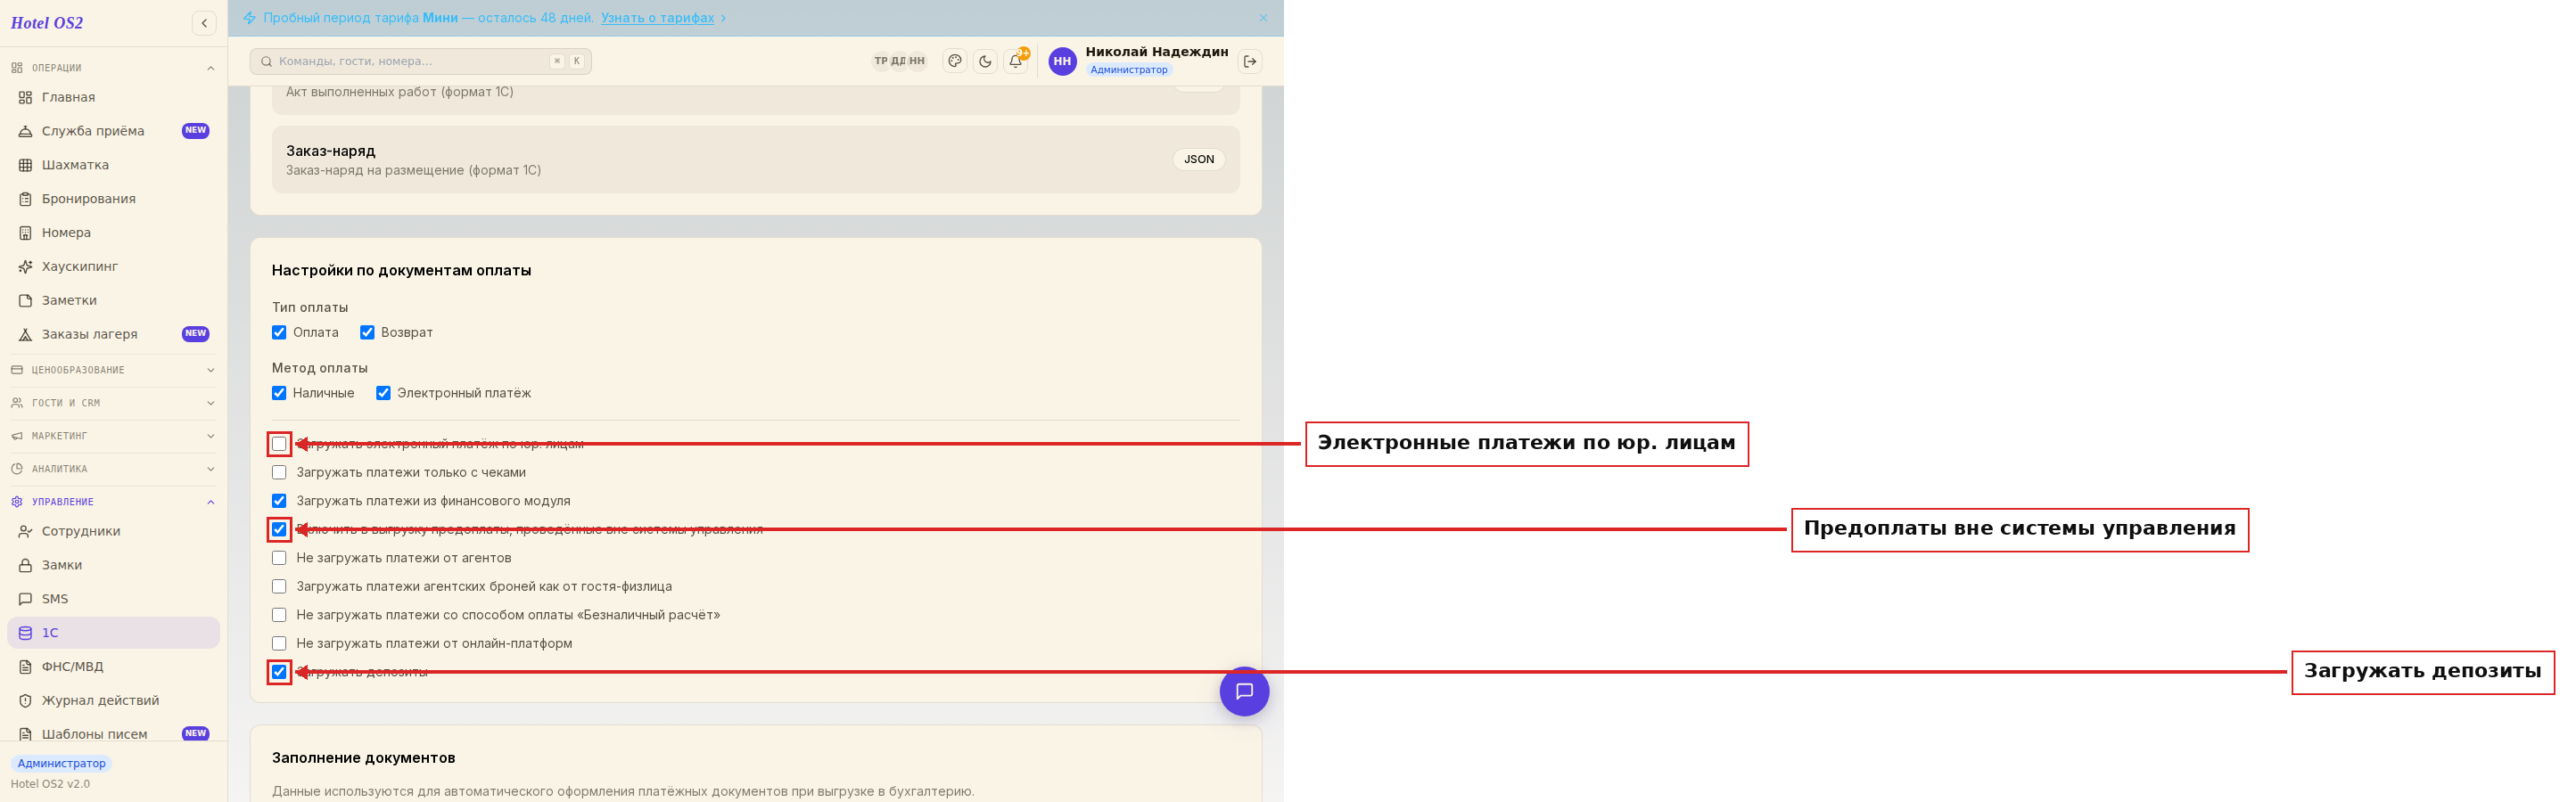This screenshot has height=802, width=2576.
Task: Enable Не загружать платежи от агентов
Action: tap(279, 558)
